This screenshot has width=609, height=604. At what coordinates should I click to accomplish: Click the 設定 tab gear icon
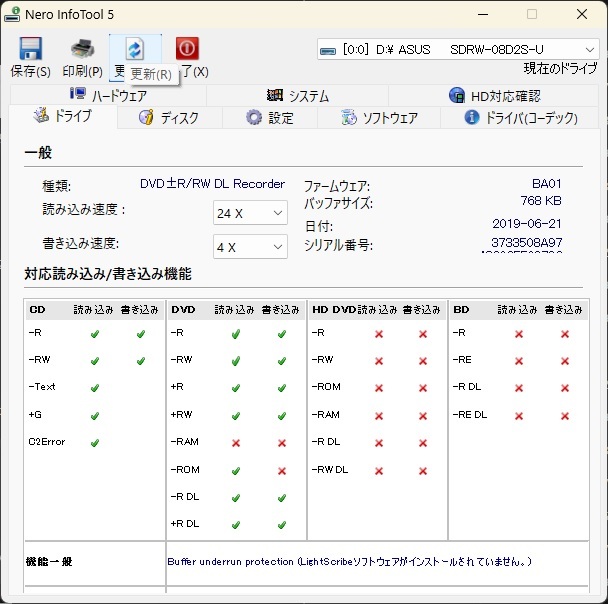254,117
